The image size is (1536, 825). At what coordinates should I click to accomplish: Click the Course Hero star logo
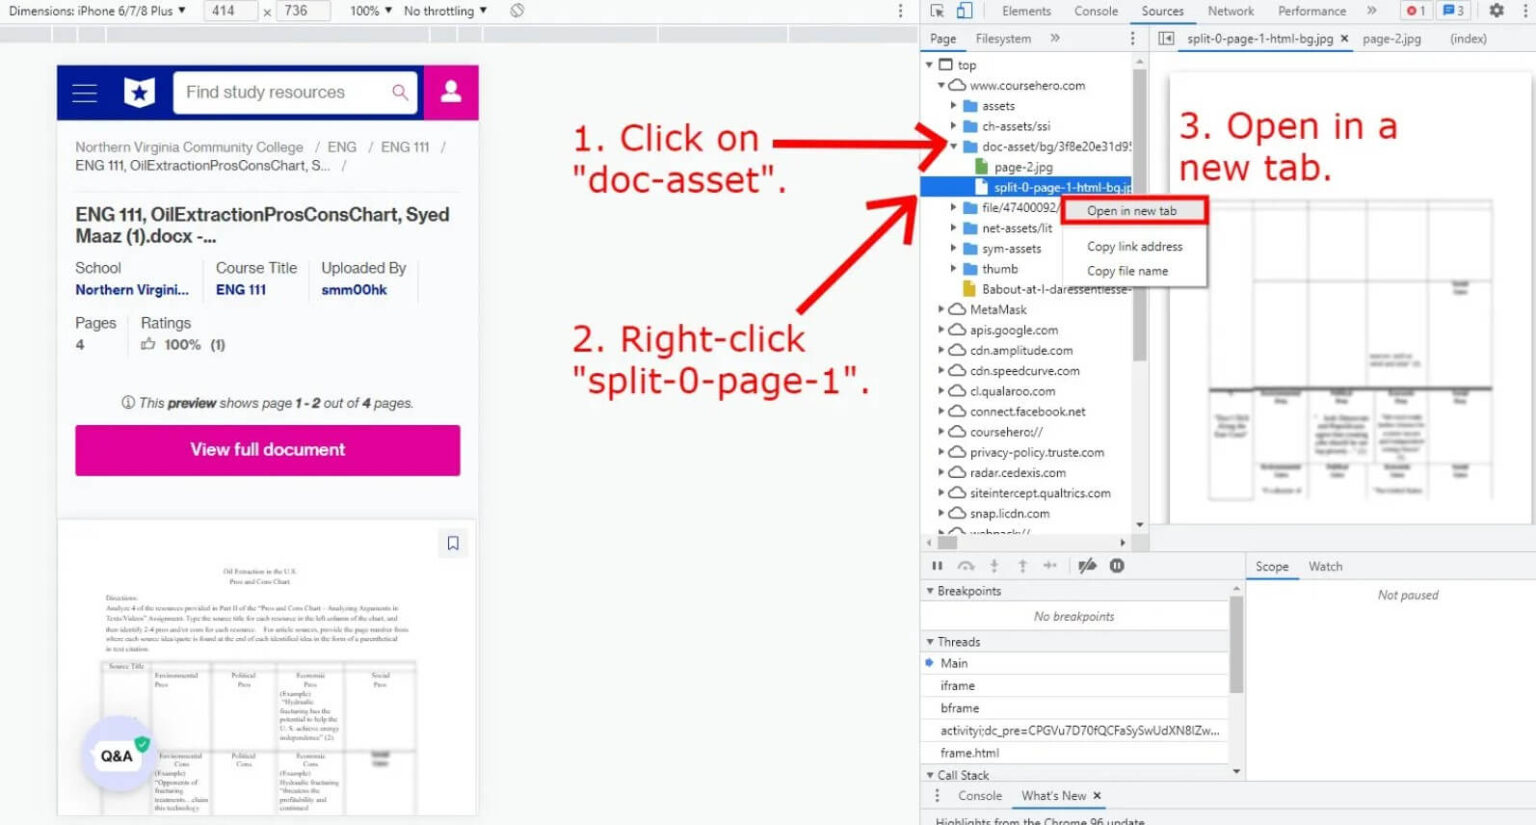click(x=139, y=93)
